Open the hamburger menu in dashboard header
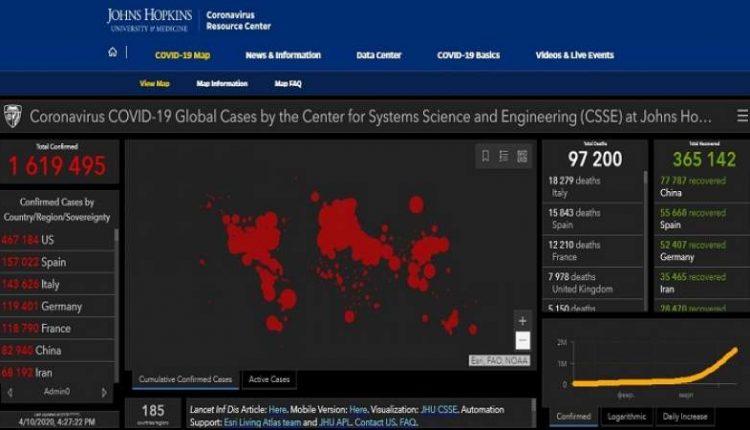The width and height of the screenshot is (750, 430). [x=741, y=116]
